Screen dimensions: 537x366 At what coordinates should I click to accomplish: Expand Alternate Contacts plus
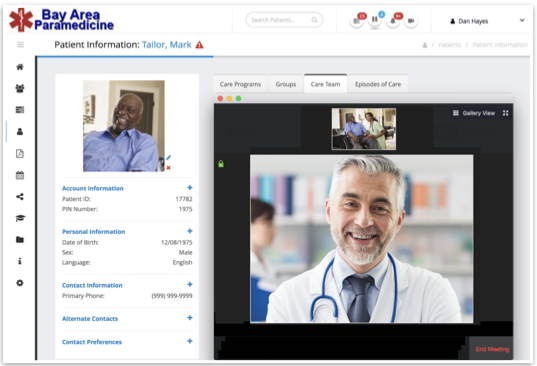pos(190,318)
